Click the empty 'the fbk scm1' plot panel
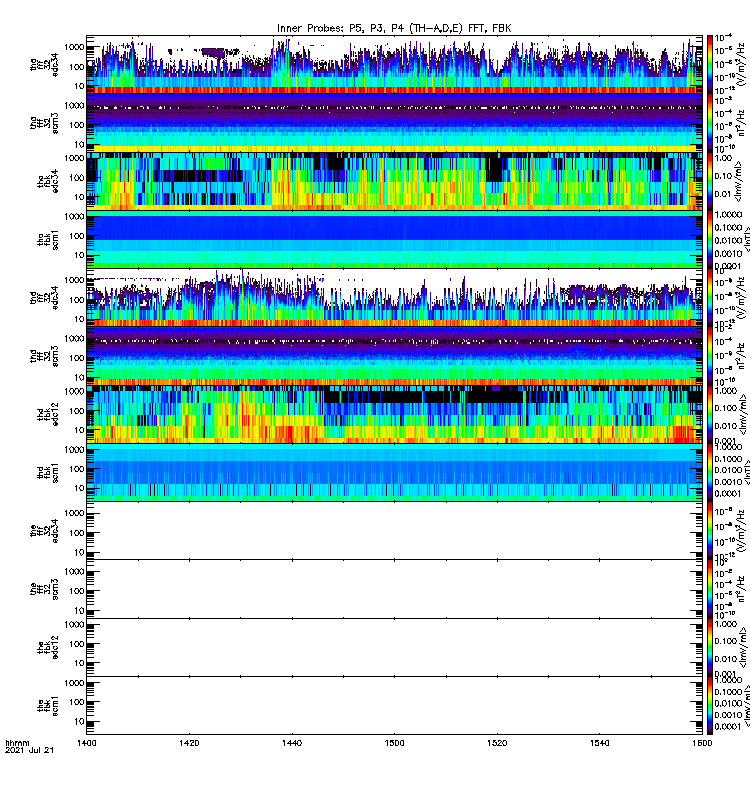750x800 pixels. pos(394,706)
